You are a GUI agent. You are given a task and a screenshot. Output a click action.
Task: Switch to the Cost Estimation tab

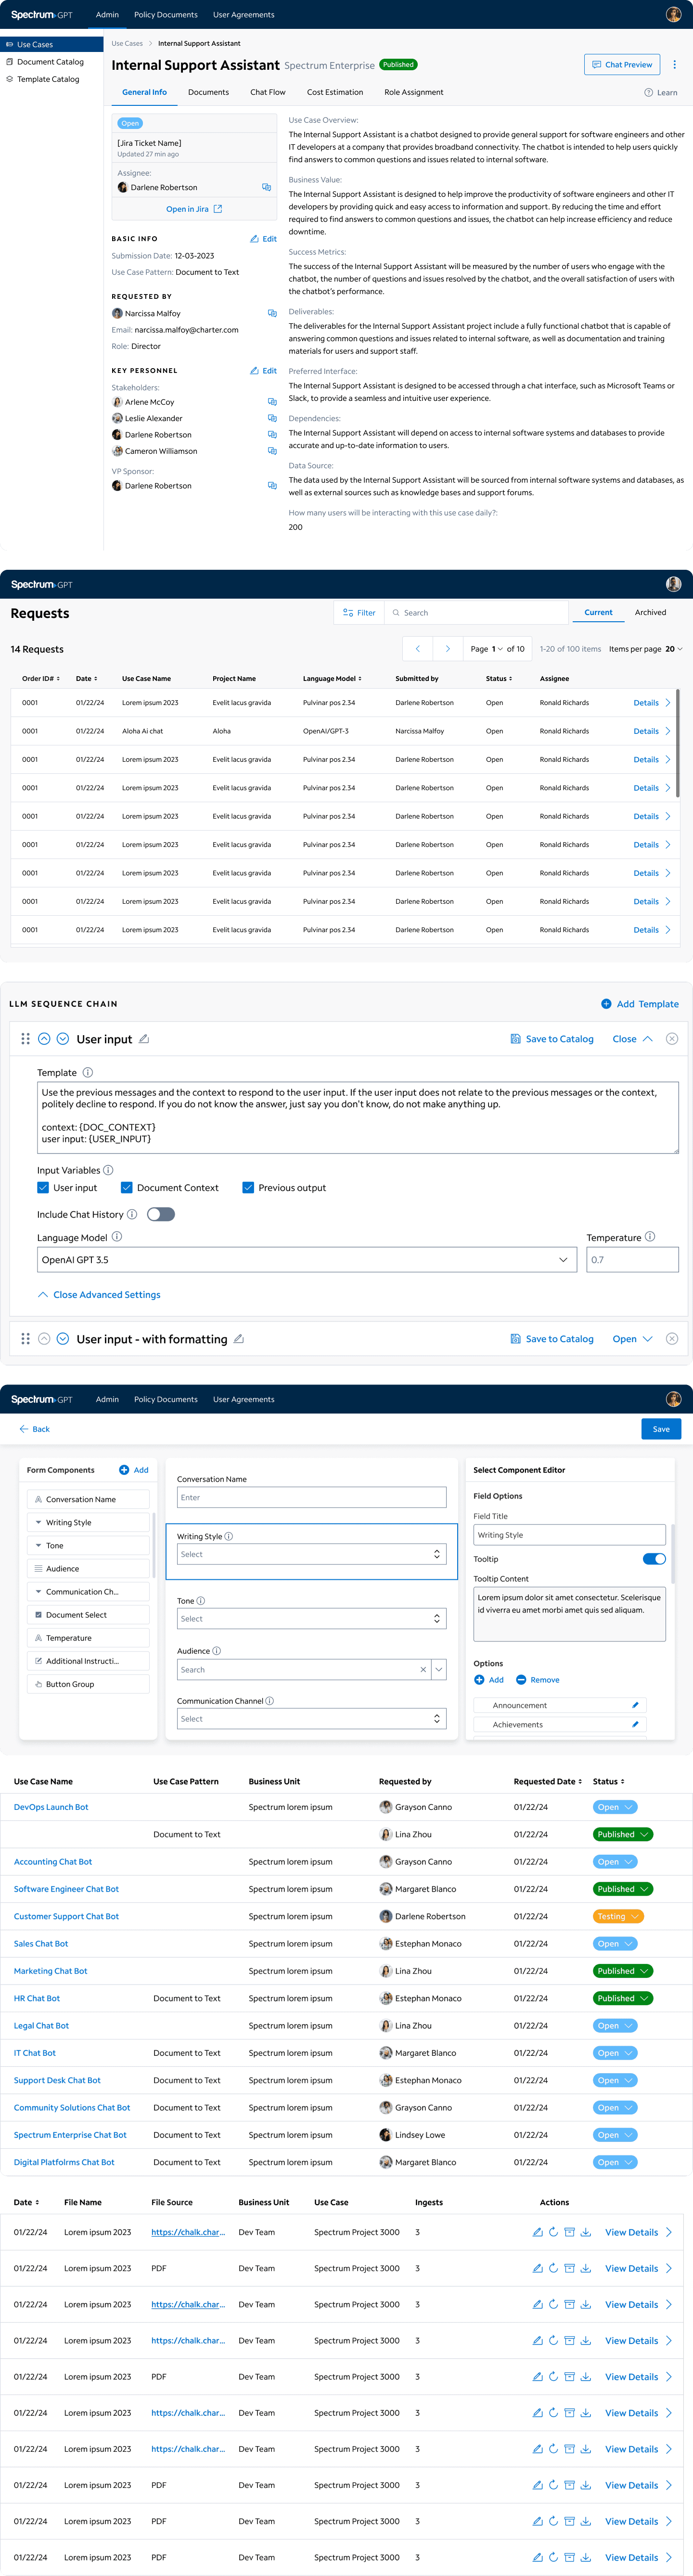[x=335, y=93]
